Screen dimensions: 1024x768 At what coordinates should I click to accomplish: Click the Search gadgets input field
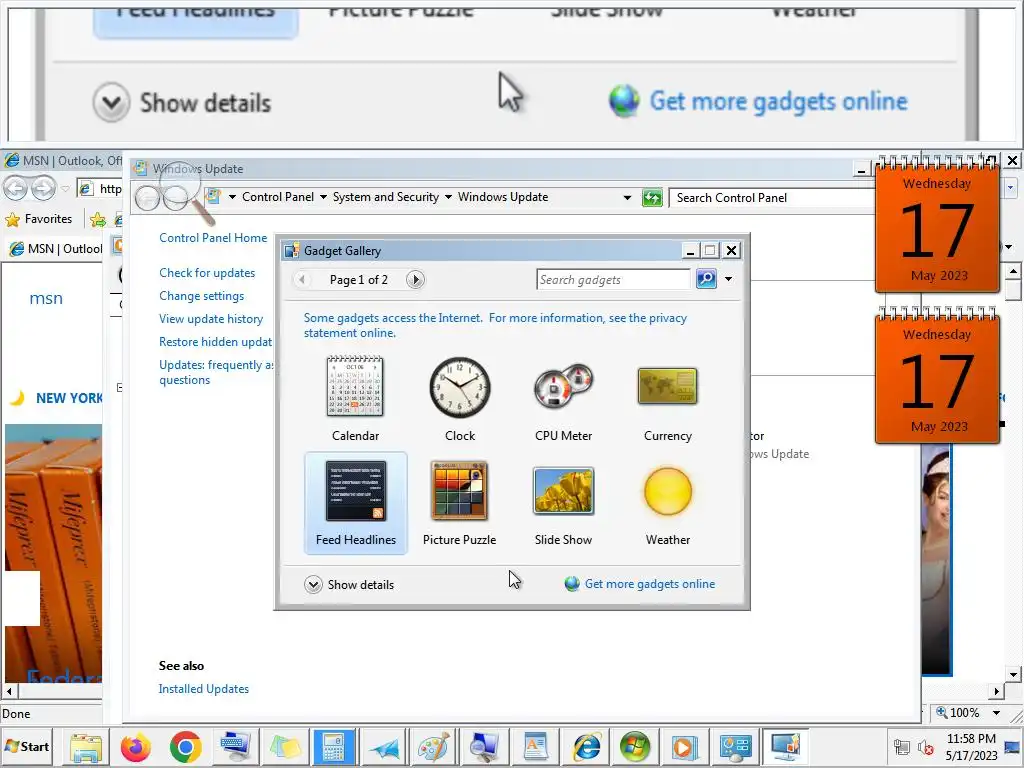[x=613, y=280]
